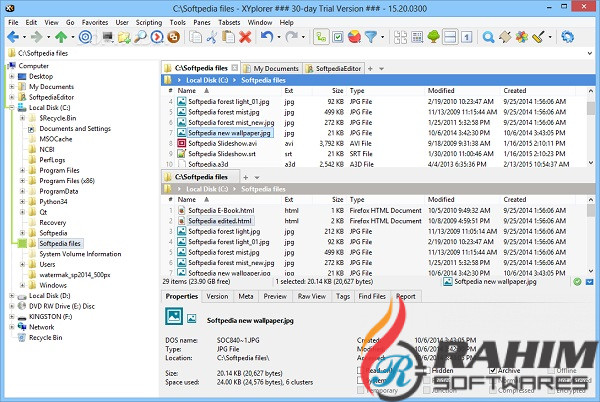Image resolution: width=600 pixels, height=402 pixels.
Task: Toggle the Archive attribute checkbox
Action: 493,370
